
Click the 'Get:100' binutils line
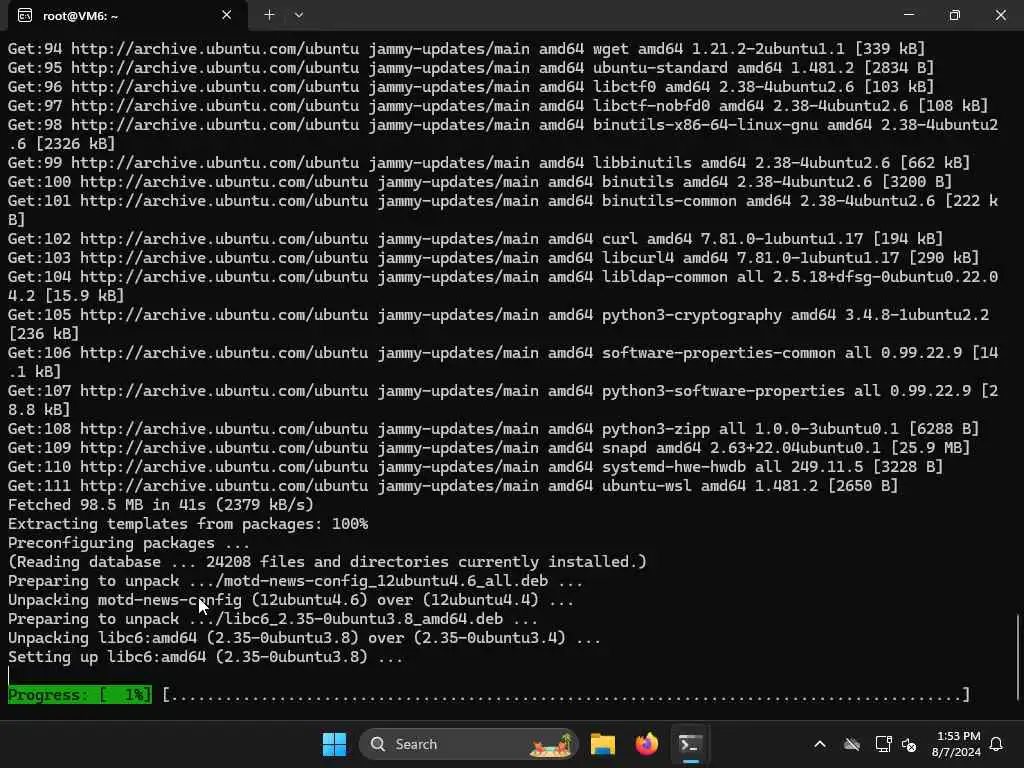click(480, 182)
